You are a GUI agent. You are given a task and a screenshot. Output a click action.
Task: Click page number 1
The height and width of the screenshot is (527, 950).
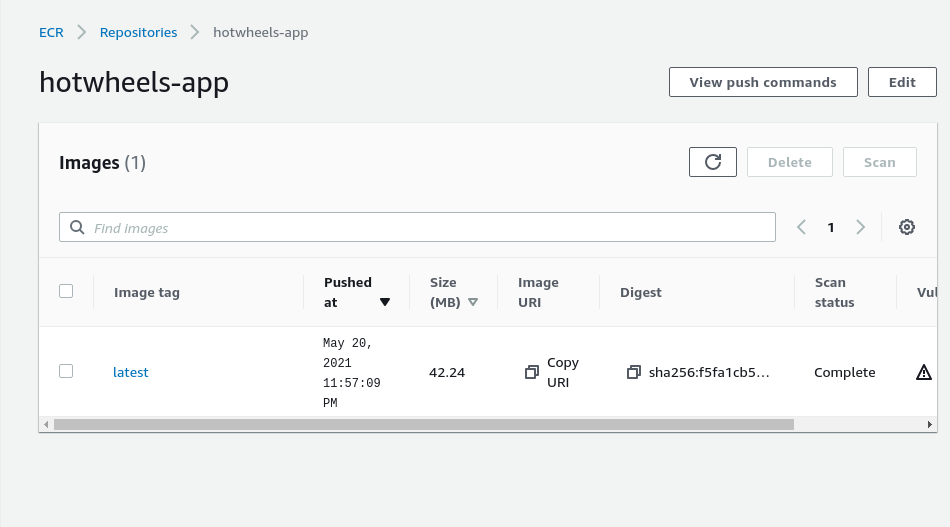coord(831,227)
